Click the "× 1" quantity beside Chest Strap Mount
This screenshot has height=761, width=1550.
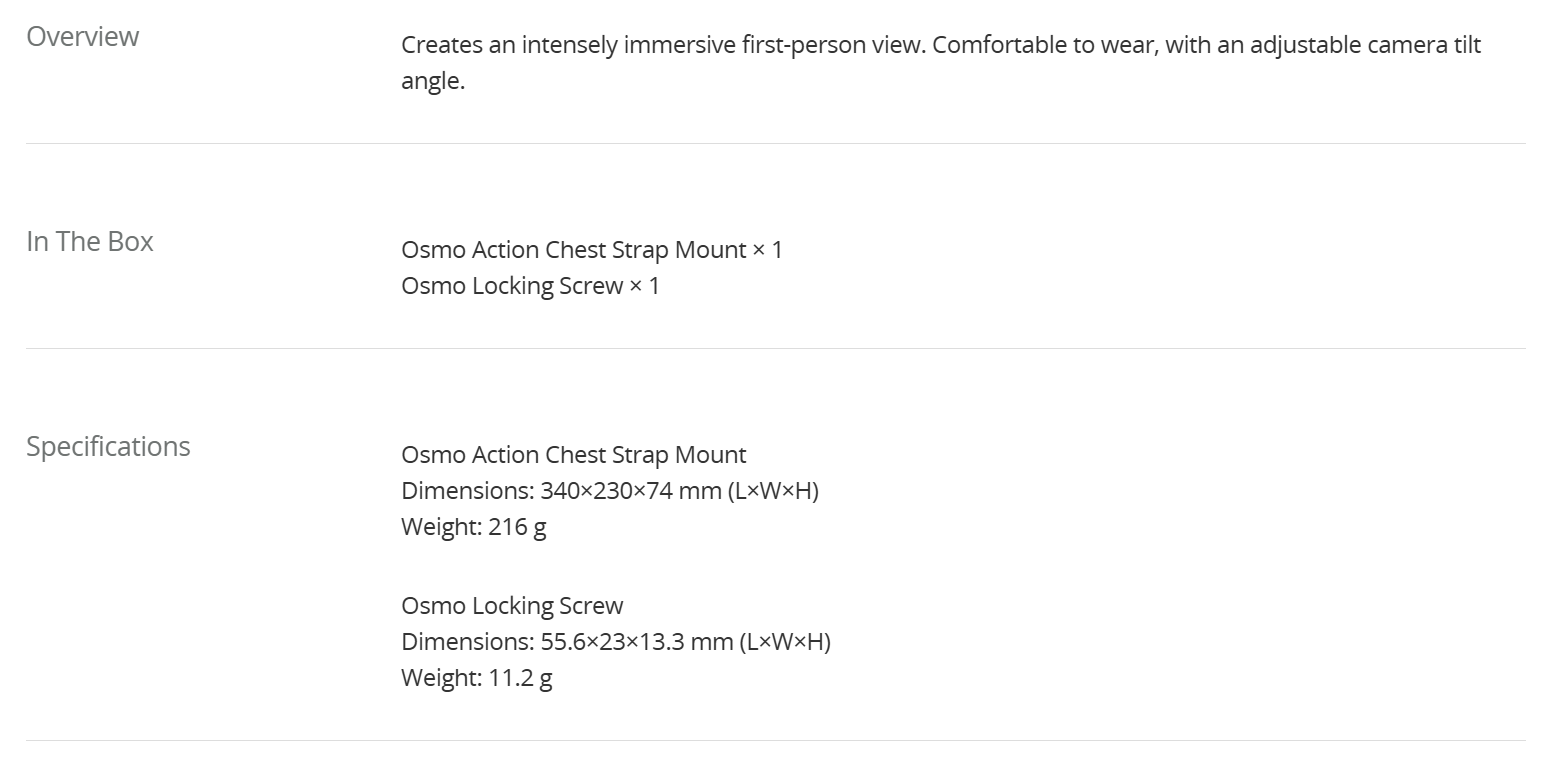click(768, 250)
